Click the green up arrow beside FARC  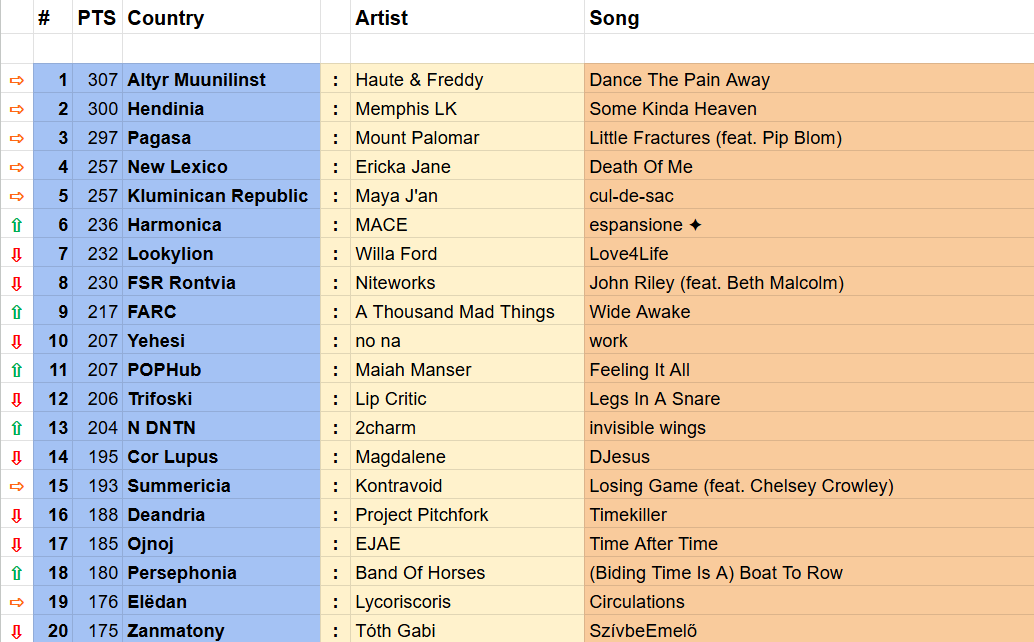point(16,312)
